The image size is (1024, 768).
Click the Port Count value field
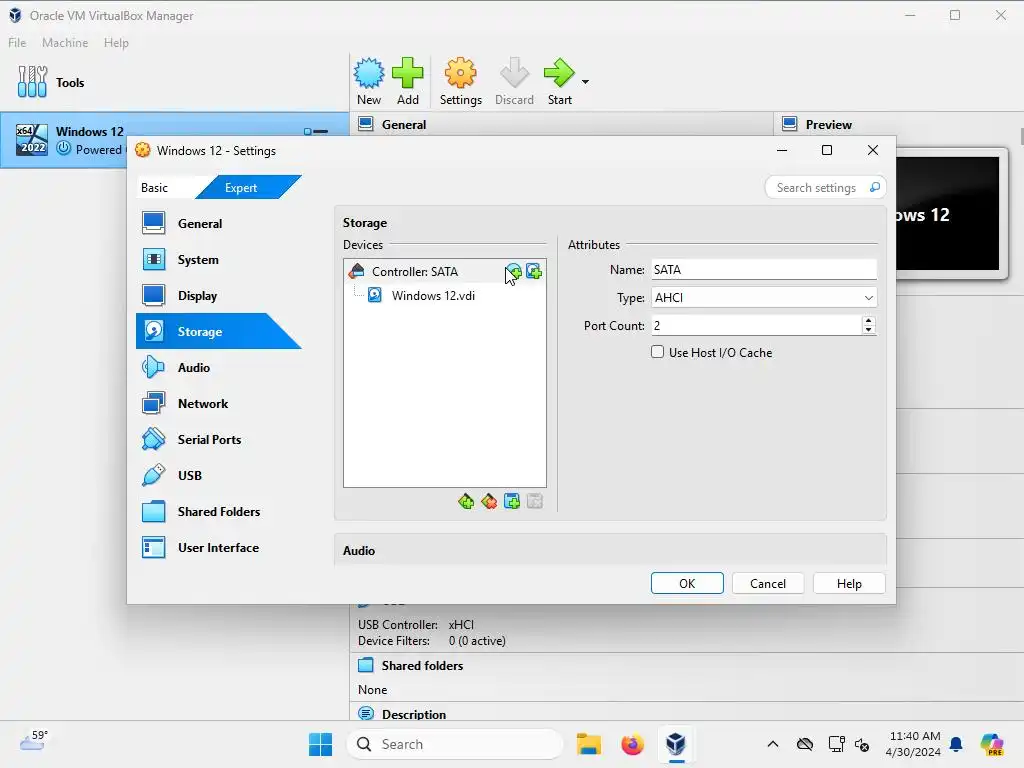756,325
